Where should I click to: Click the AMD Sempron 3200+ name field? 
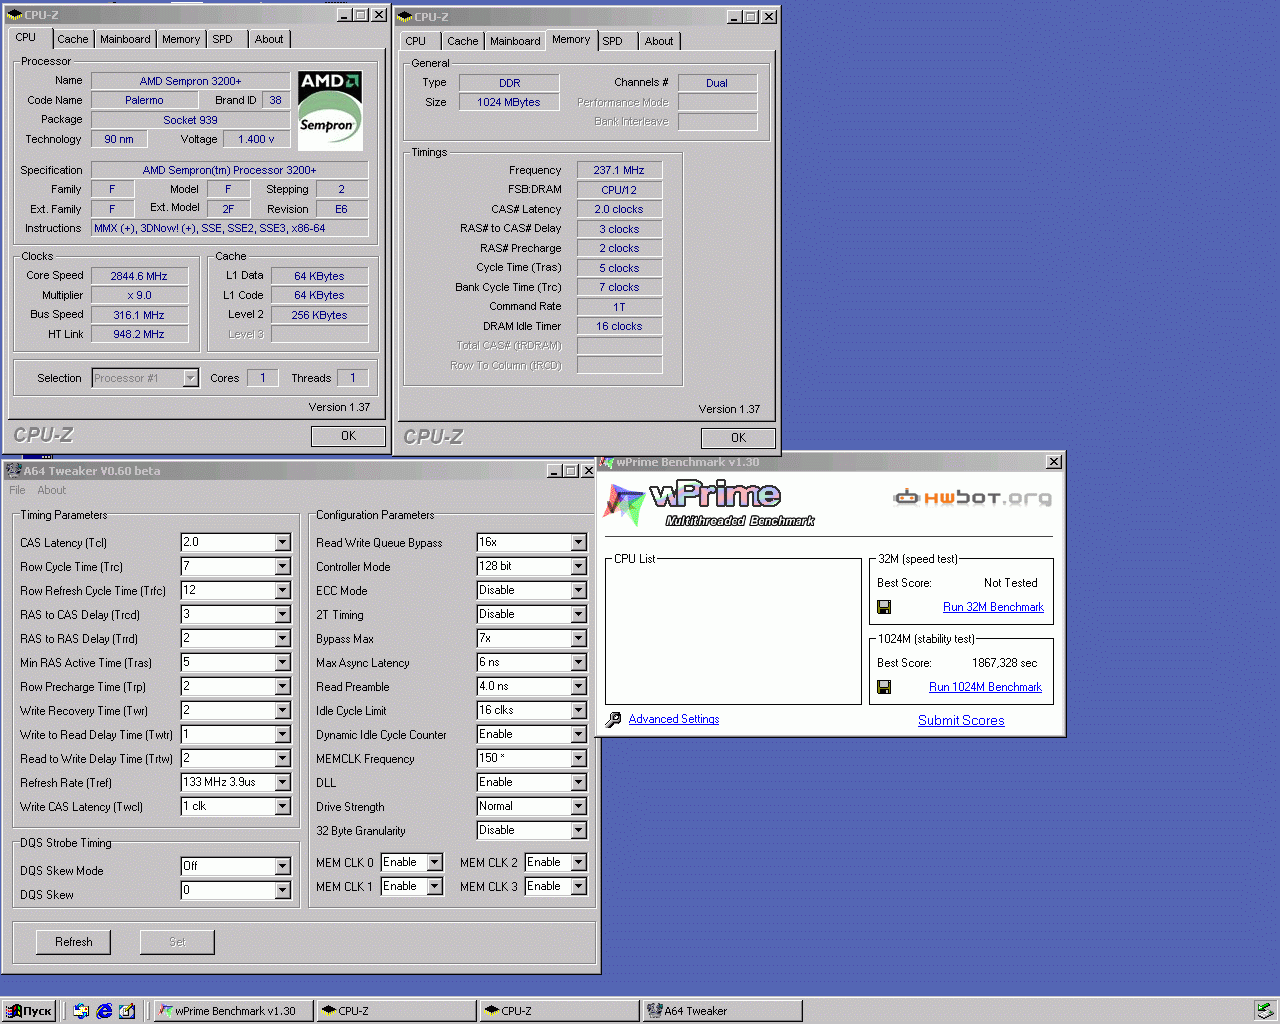(190, 81)
